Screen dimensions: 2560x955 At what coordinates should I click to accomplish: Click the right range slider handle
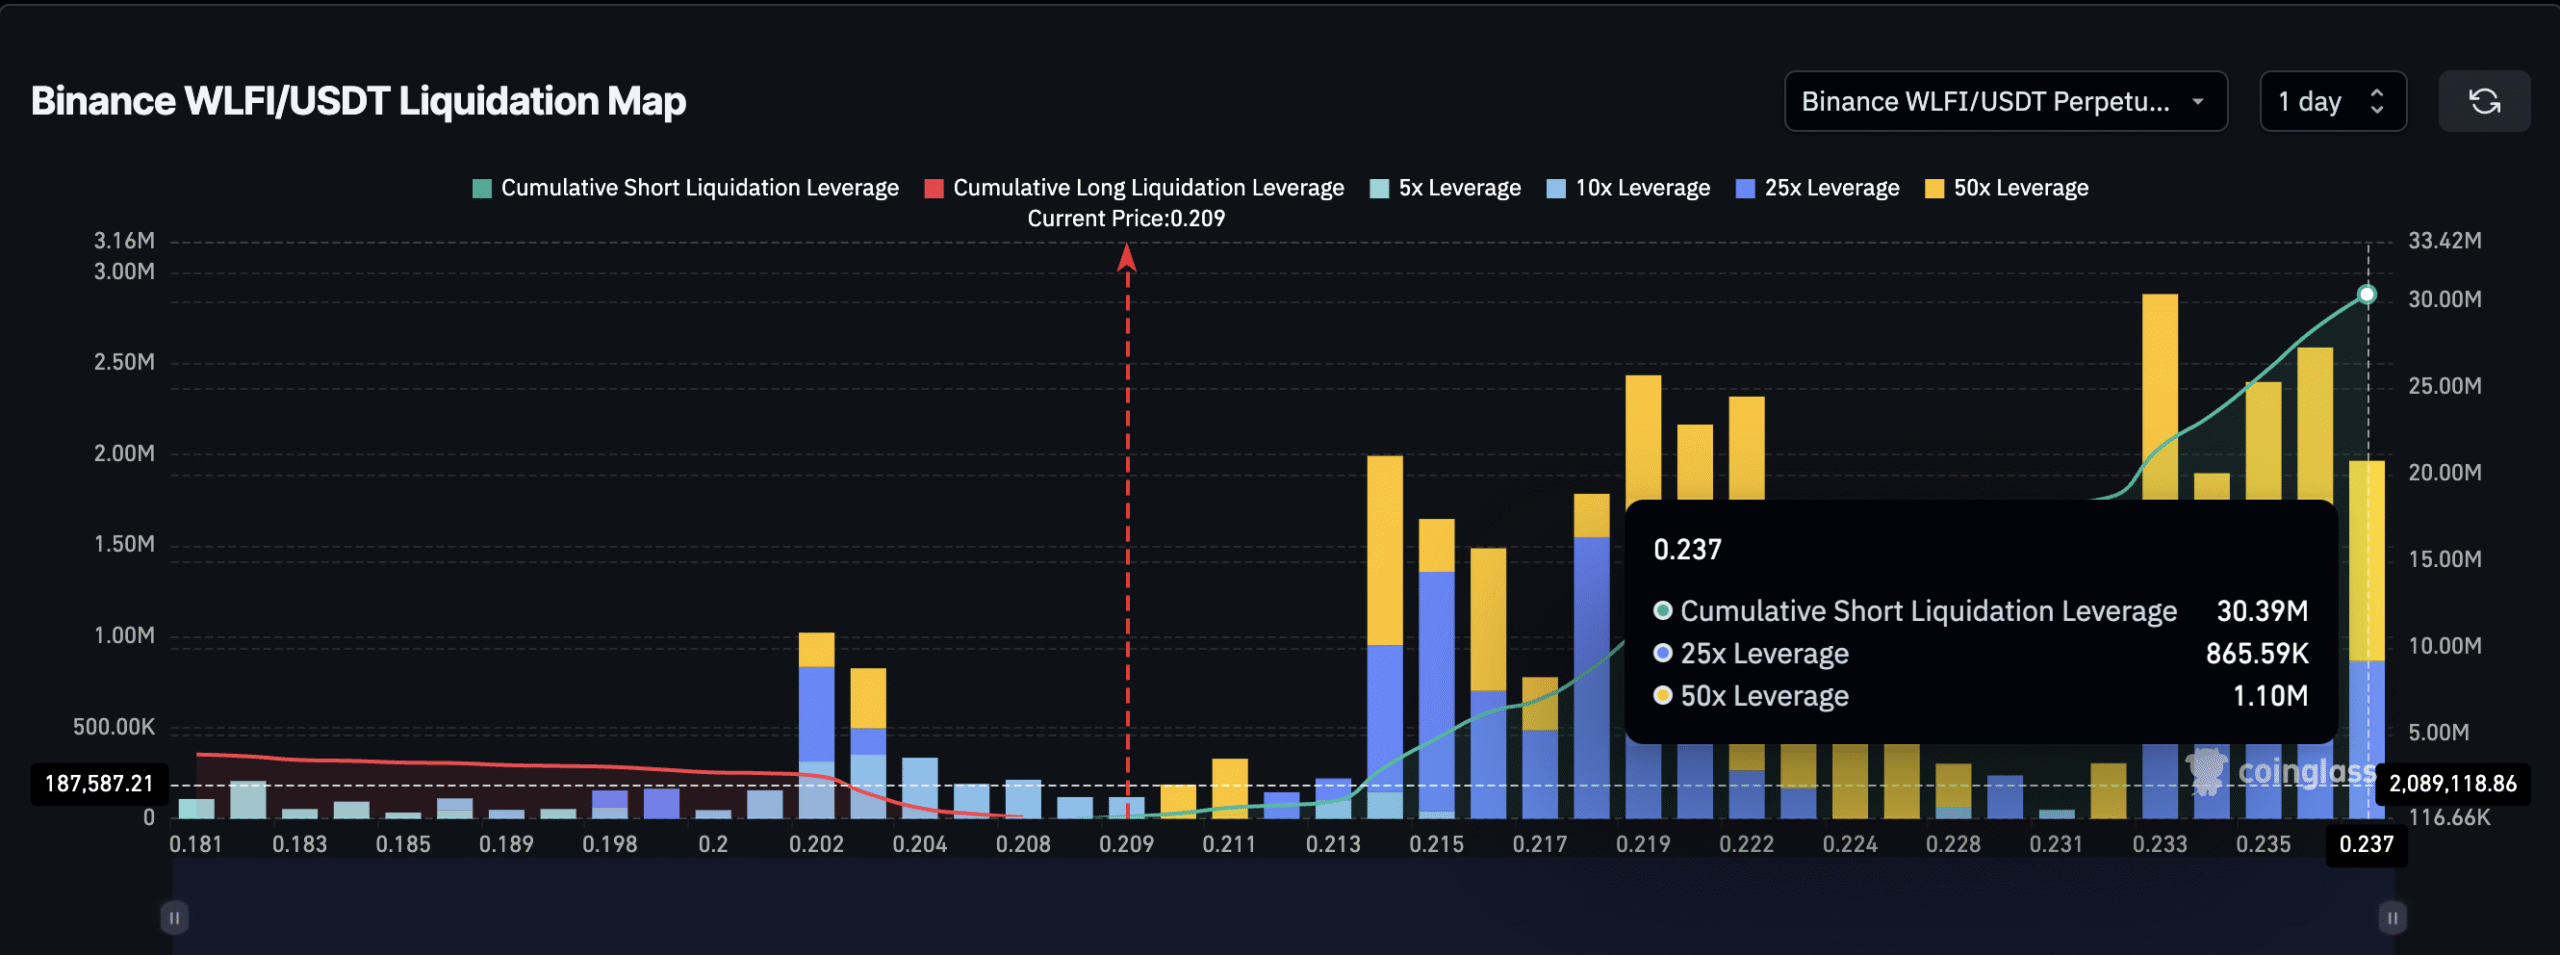tap(2392, 917)
